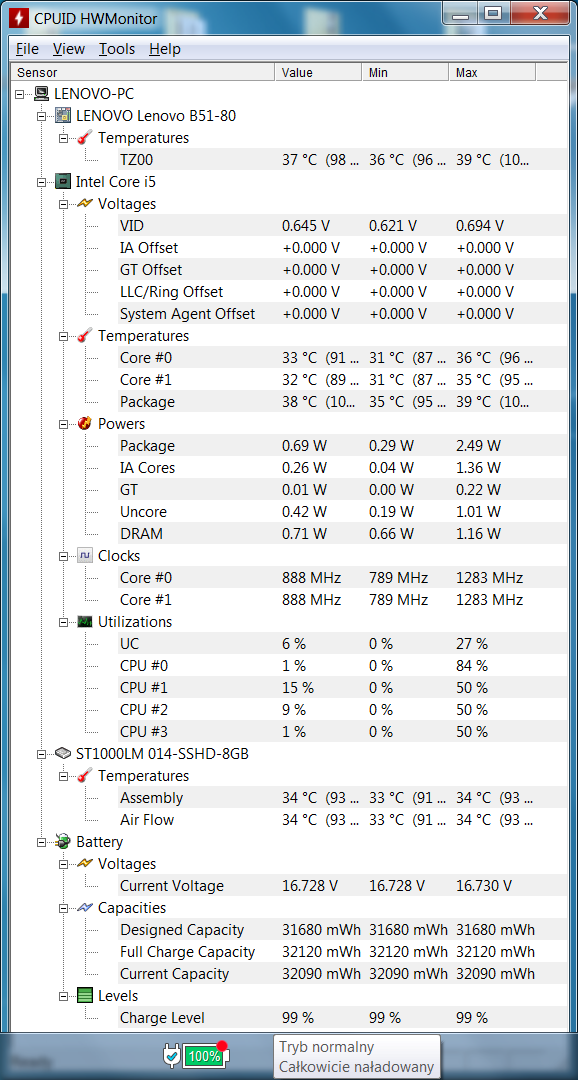This screenshot has width=578, height=1080.
Task: Click the Intel Core i5 processor chip icon
Action: (x=63, y=182)
